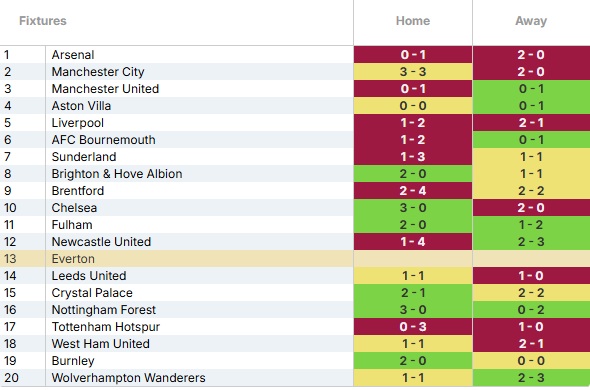The image size is (590, 390).
Task: Select the highlighted Everton row
Action: (x=295, y=259)
